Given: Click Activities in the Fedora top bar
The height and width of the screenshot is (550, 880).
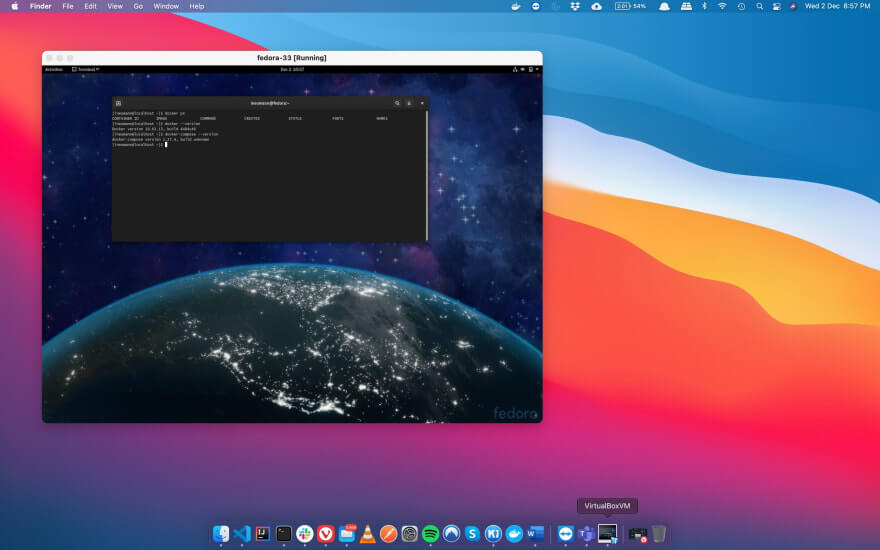Looking at the screenshot, I should [x=54, y=69].
